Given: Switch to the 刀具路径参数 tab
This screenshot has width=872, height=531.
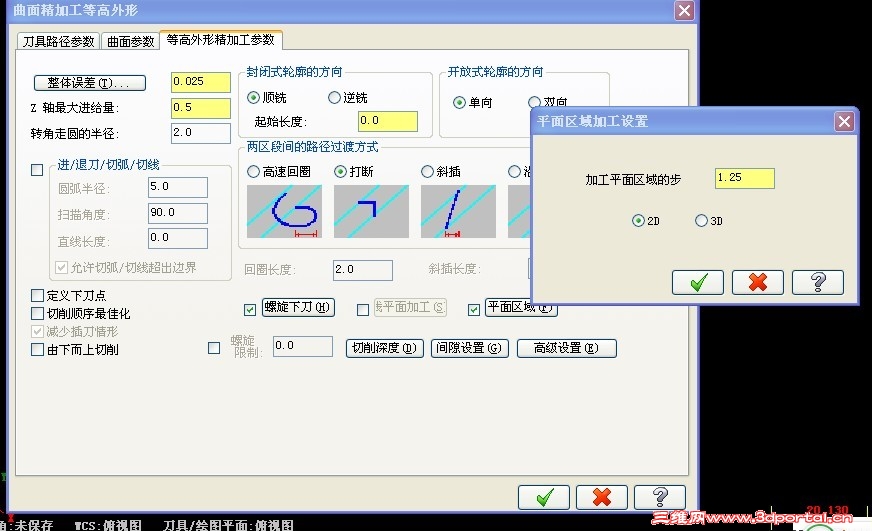Looking at the screenshot, I should [58, 42].
